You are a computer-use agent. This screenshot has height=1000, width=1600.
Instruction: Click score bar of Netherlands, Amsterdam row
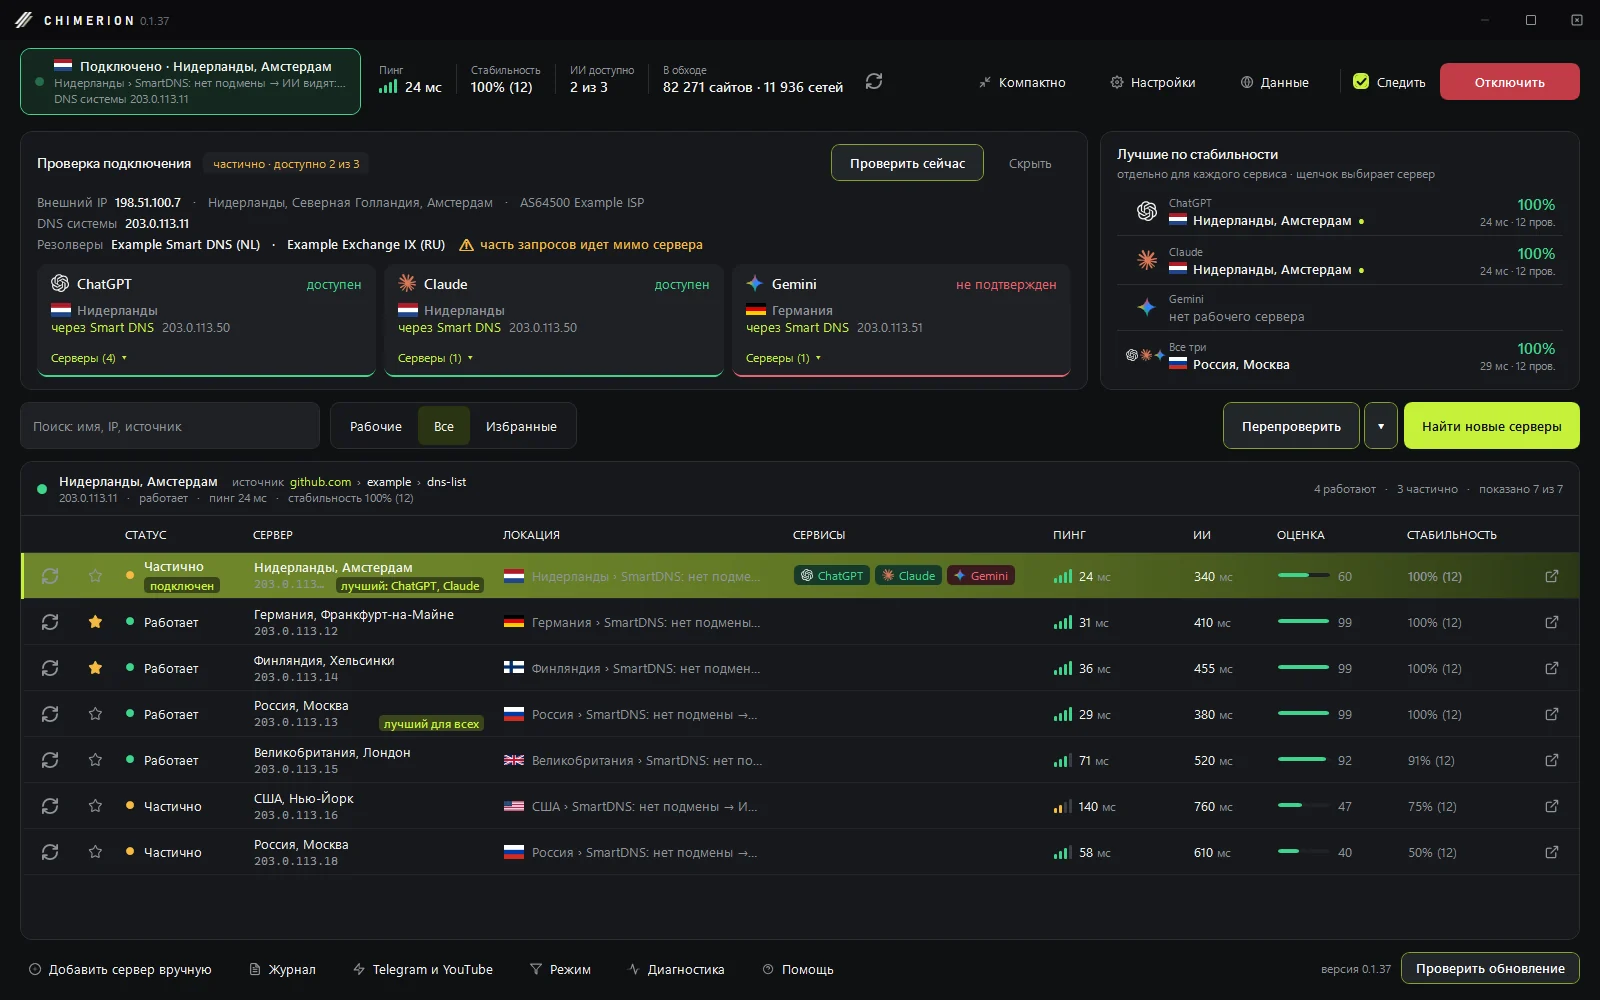[x=1304, y=576]
